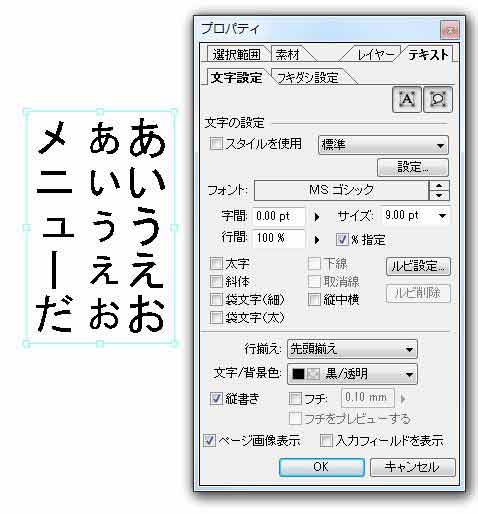Click the 字間 spacing arrow

click(317, 217)
